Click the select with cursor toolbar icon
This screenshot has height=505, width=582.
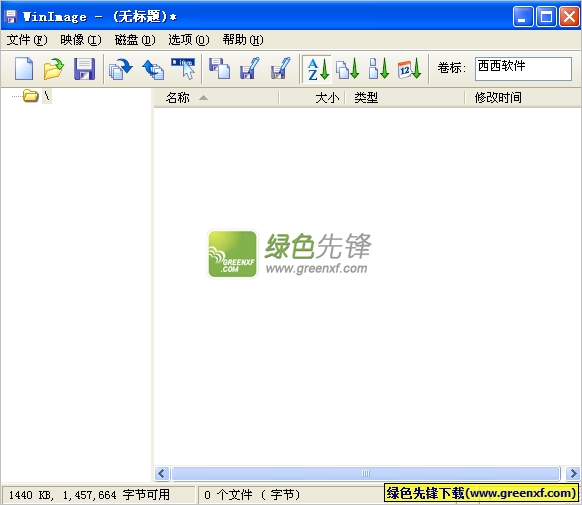(x=183, y=68)
